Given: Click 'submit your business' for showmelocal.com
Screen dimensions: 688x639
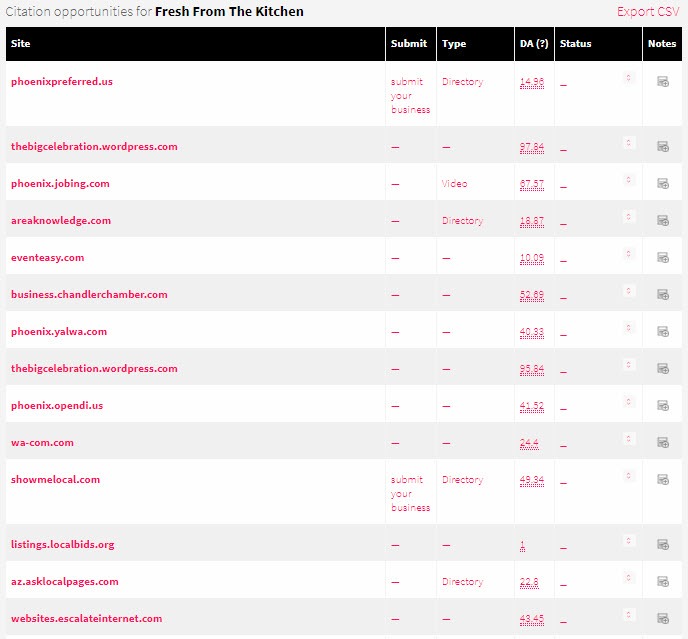Looking at the screenshot, I should pos(410,494).
